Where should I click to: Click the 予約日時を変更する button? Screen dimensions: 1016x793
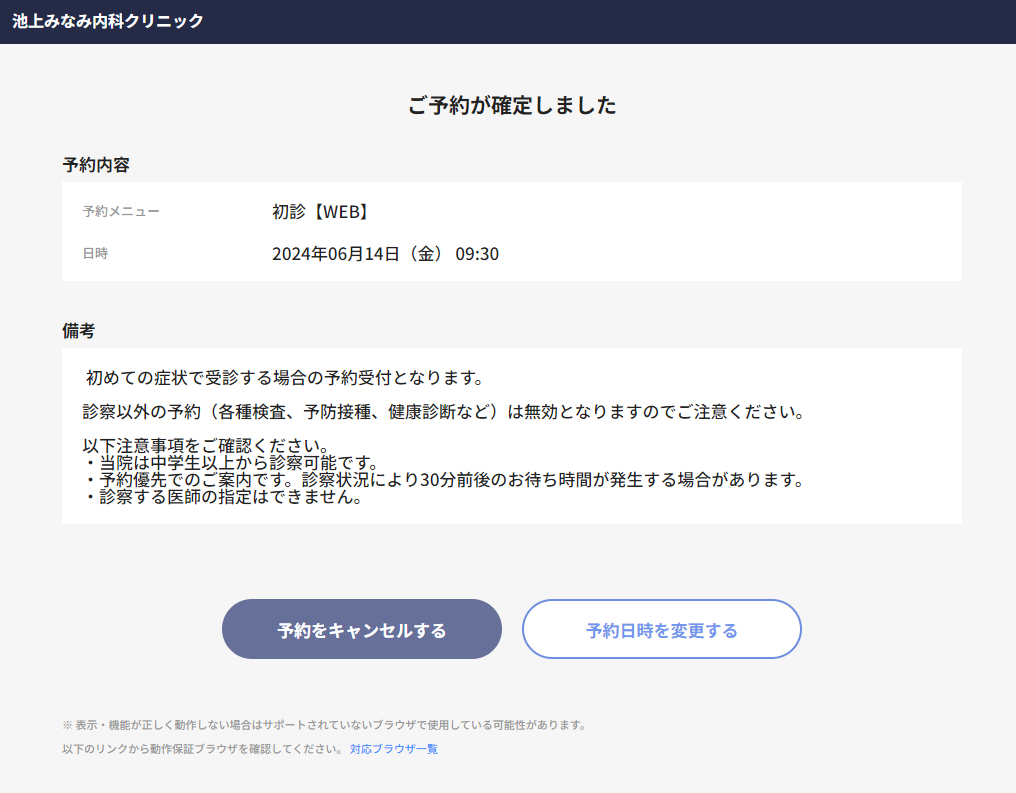click(x=662, y=629)
